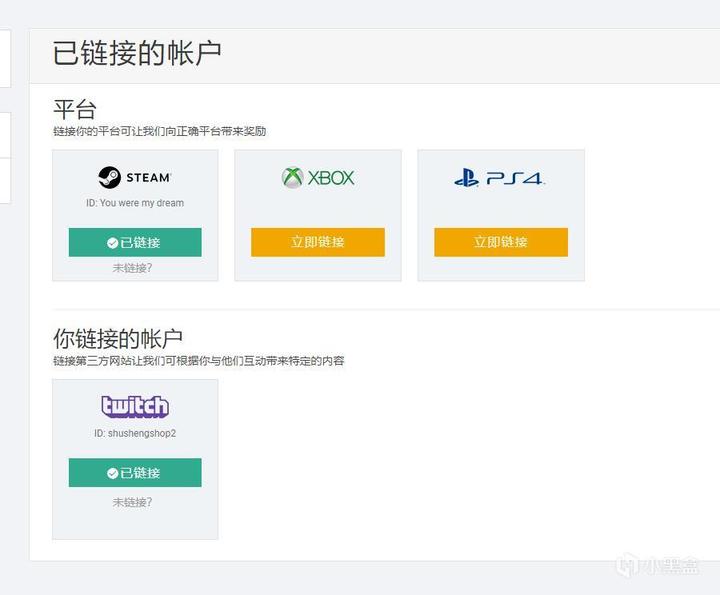Click 立即链接 button under PS4
The image size is (720, 595).
click(501, 242)
